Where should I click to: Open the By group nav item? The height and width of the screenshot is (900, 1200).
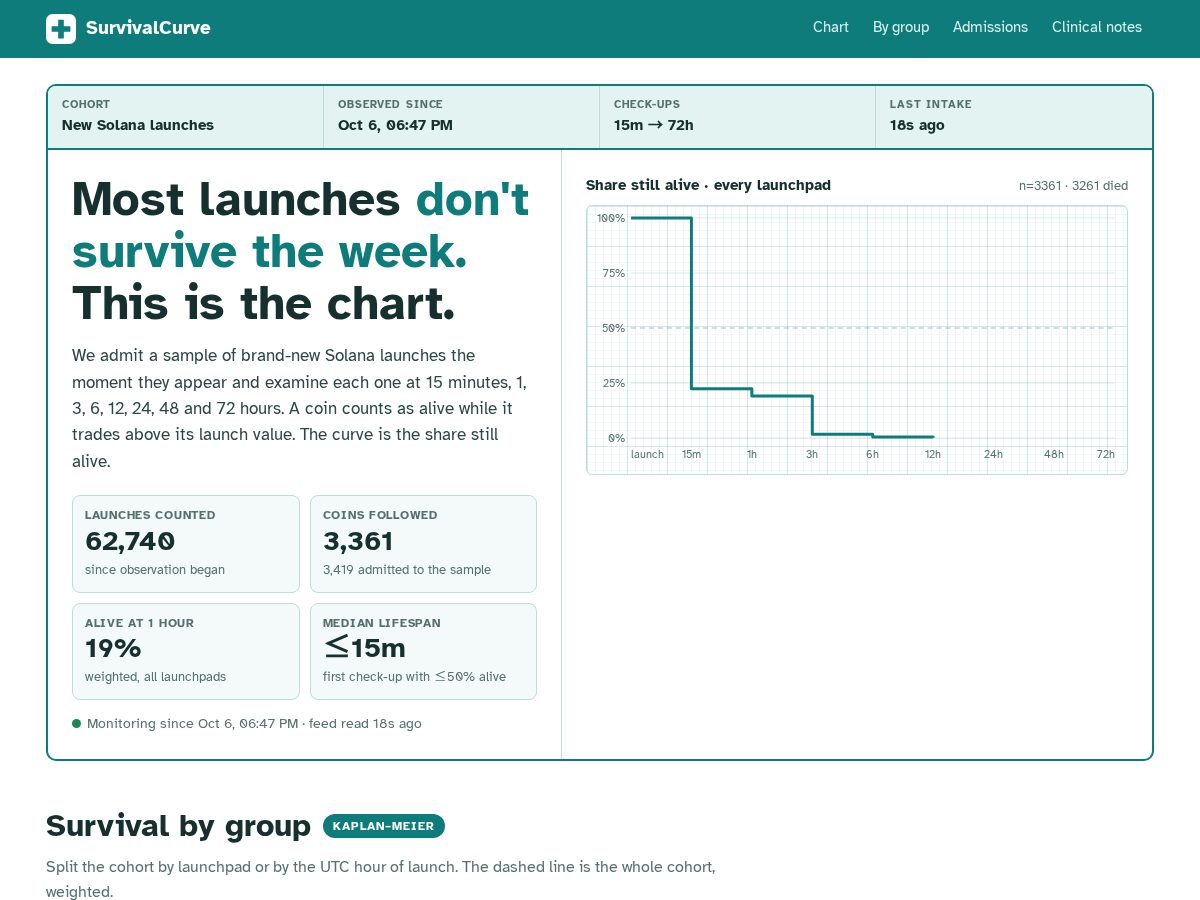point(901,27)
